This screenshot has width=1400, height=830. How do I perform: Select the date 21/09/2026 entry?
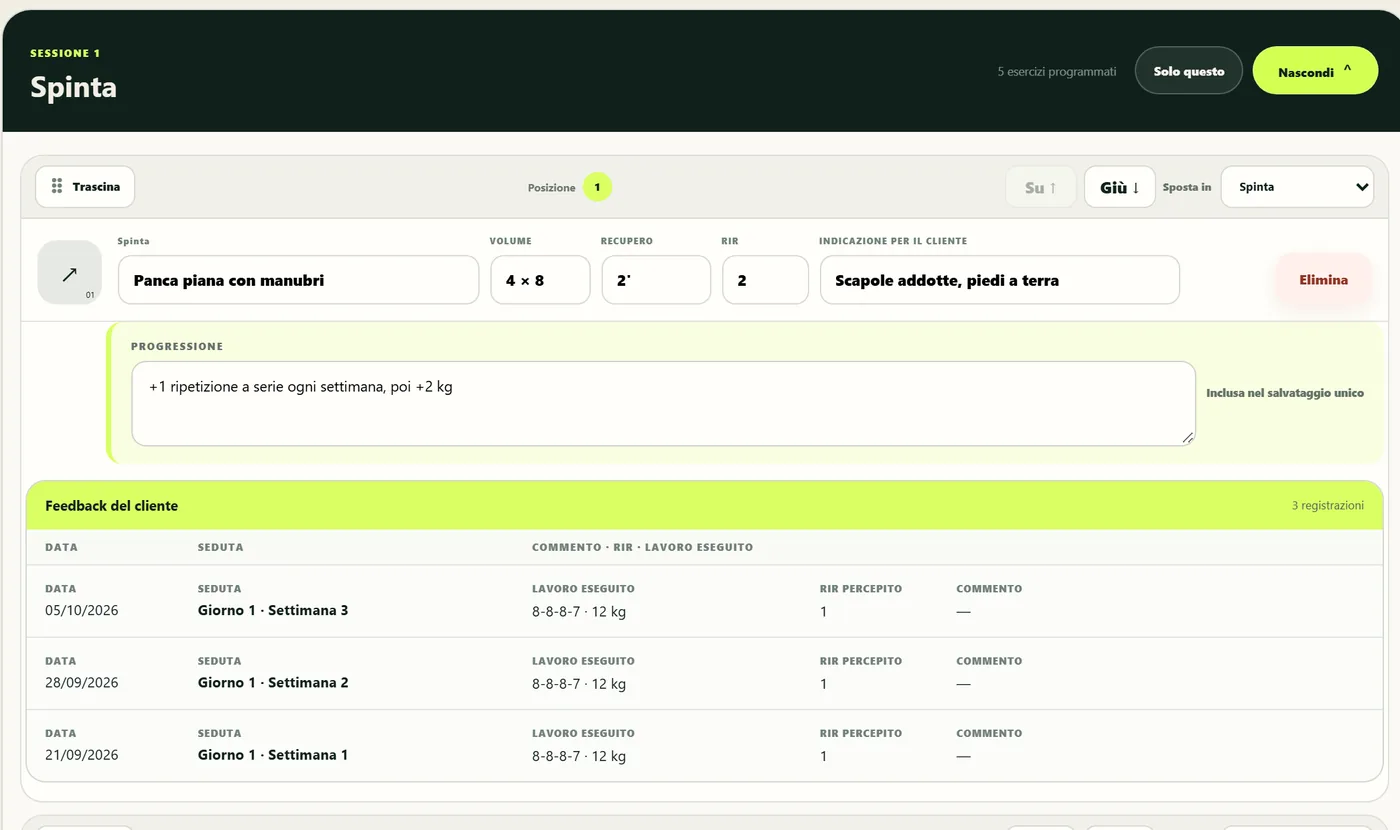tap(82, 755)
